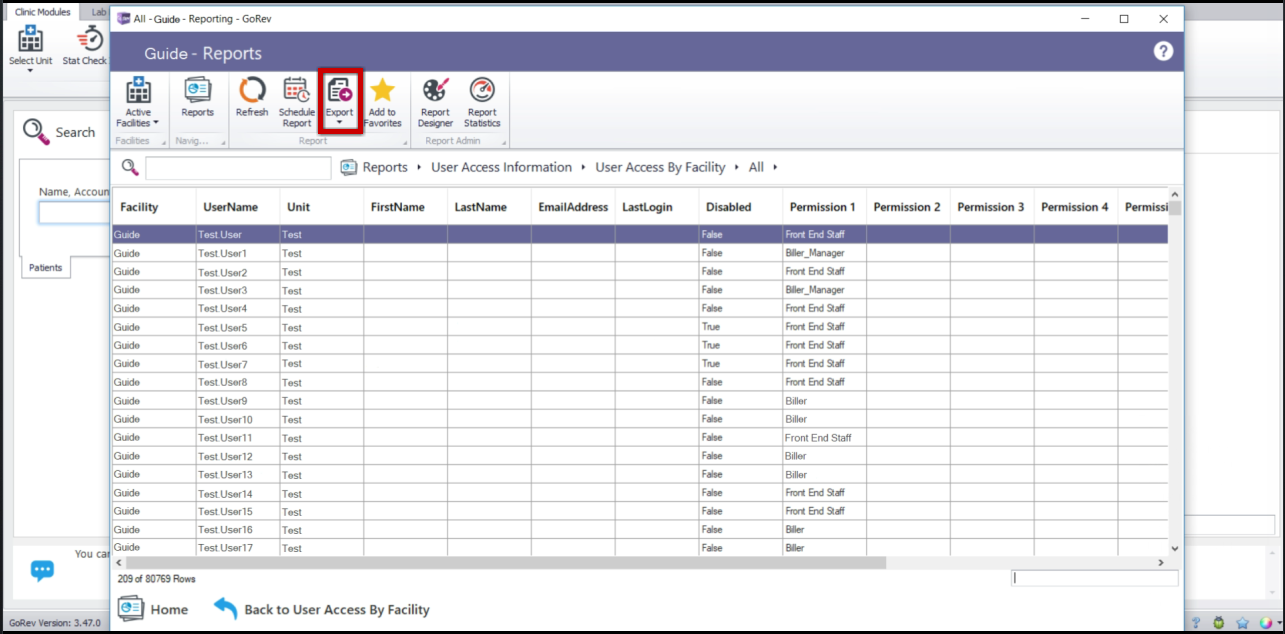Click the green bug icon in the status bar

click(x=1220, y=623)
